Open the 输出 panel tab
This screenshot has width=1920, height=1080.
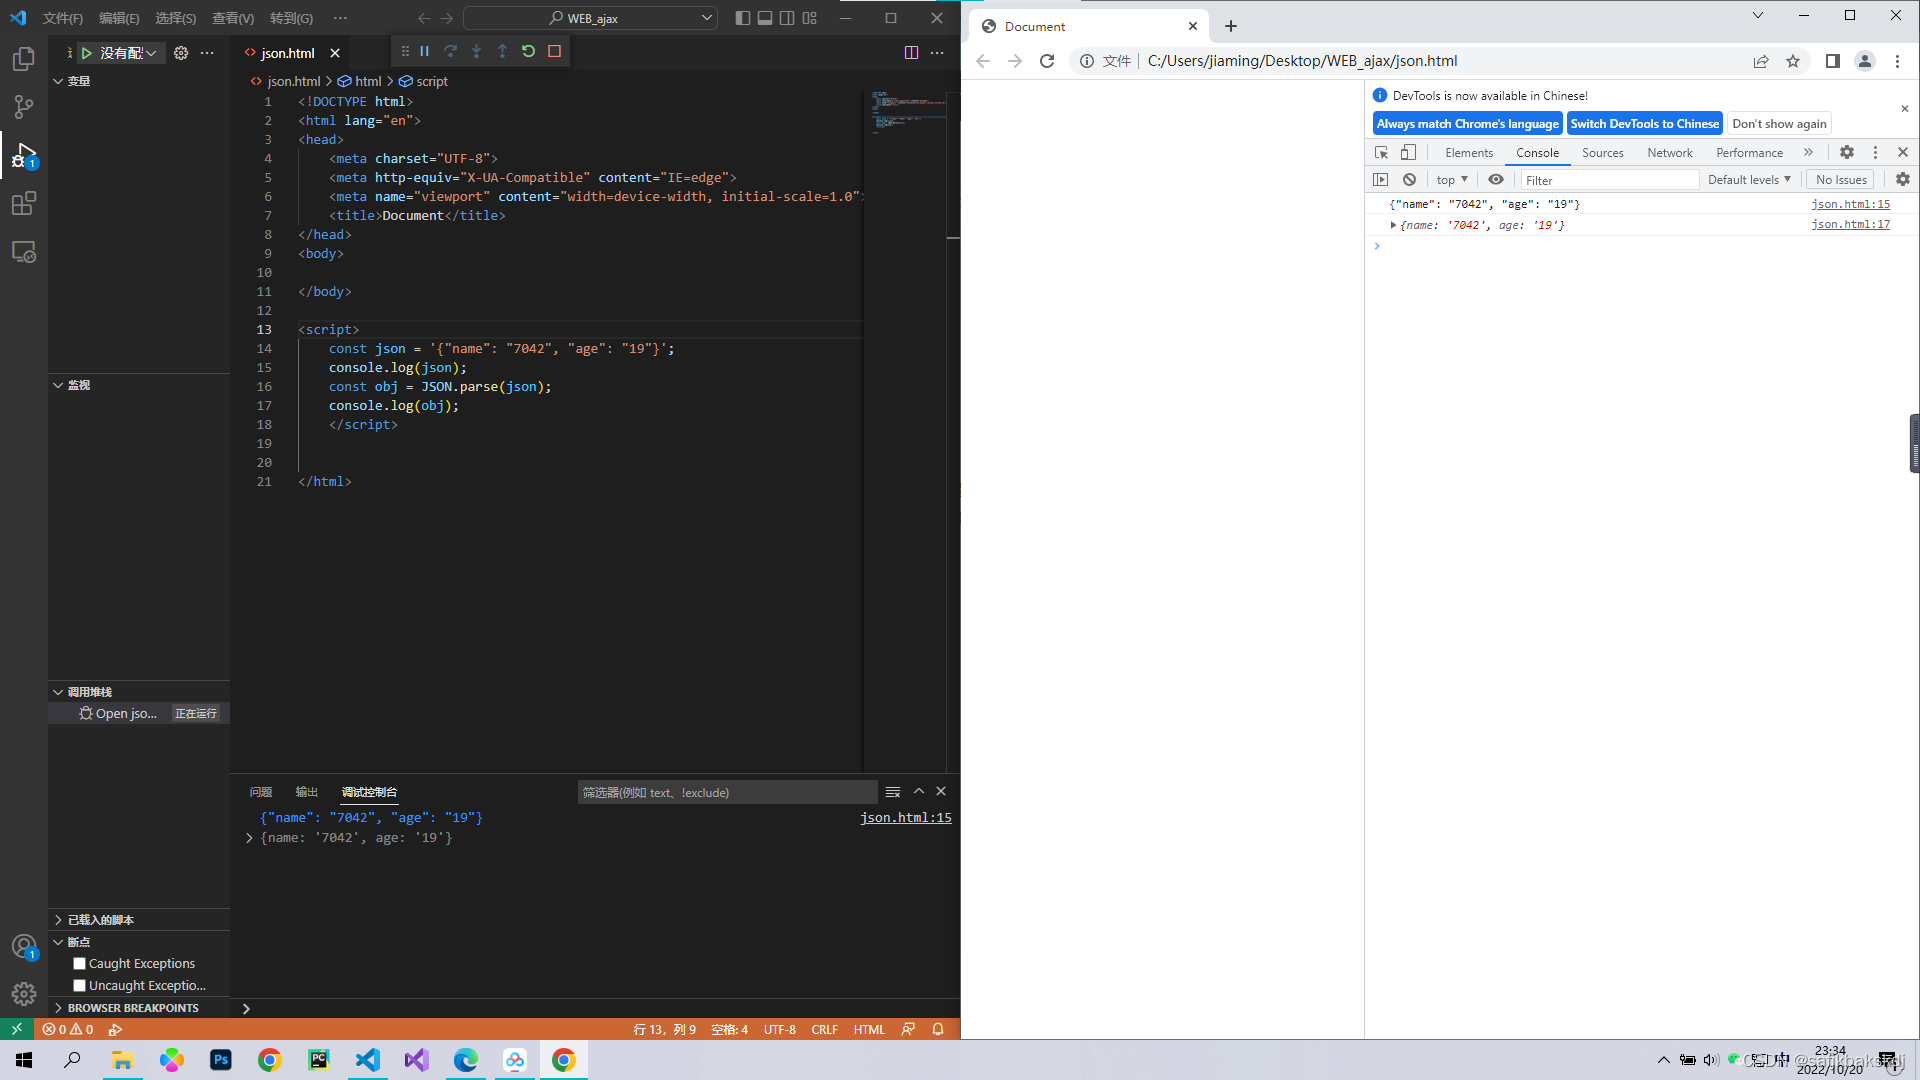tap(306, 792)
